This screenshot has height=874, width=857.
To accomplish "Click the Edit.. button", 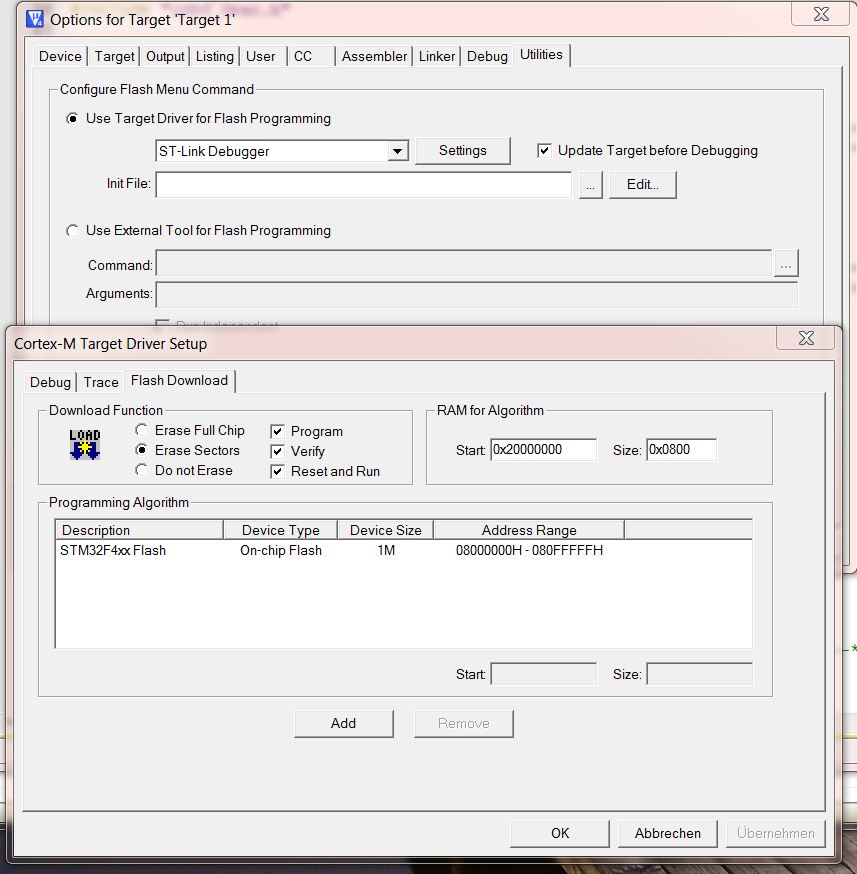I will pyautogui.click(x=642, y=184).
